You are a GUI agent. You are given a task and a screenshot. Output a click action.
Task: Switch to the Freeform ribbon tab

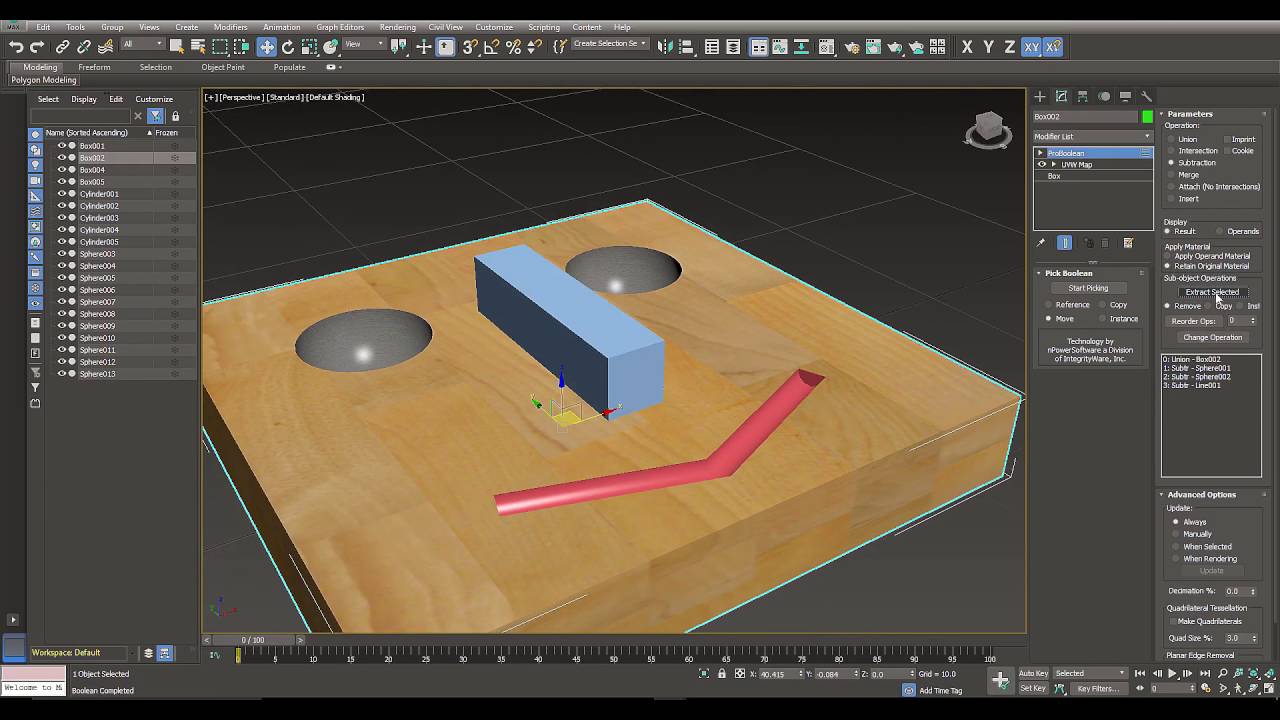pyautogui.click(x=94, y=67)
